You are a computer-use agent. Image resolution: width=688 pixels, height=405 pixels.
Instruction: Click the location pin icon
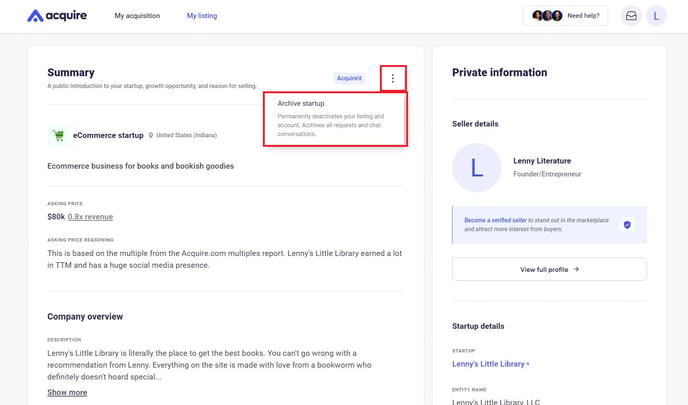tap(150, 135)
